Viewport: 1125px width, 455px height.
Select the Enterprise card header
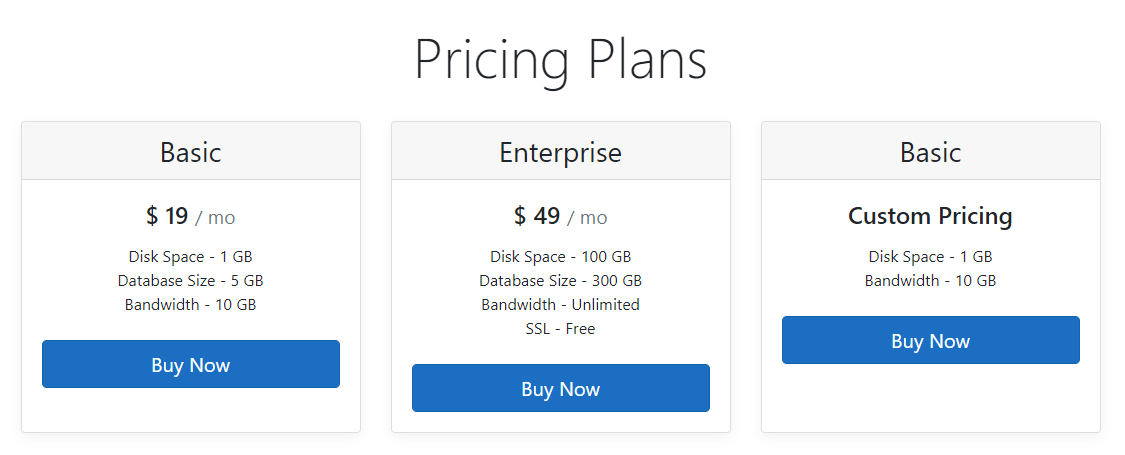point(560,152)
